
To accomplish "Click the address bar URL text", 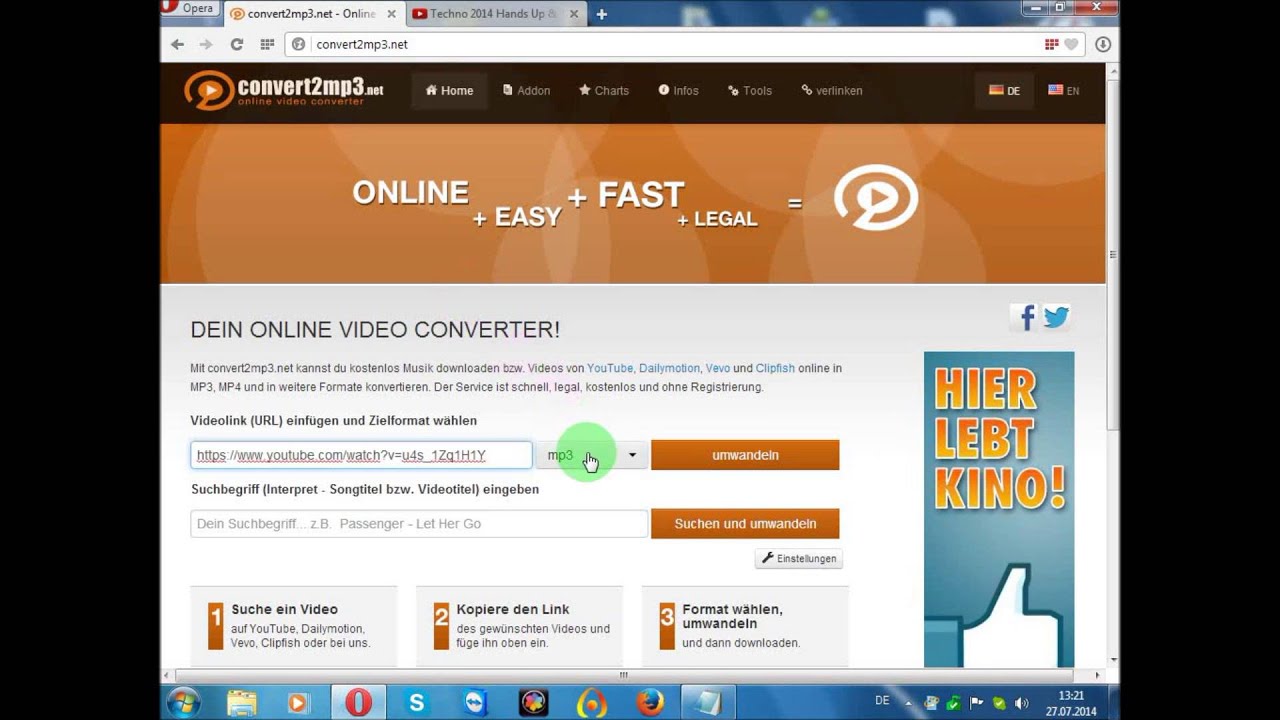I will (362, 44).
